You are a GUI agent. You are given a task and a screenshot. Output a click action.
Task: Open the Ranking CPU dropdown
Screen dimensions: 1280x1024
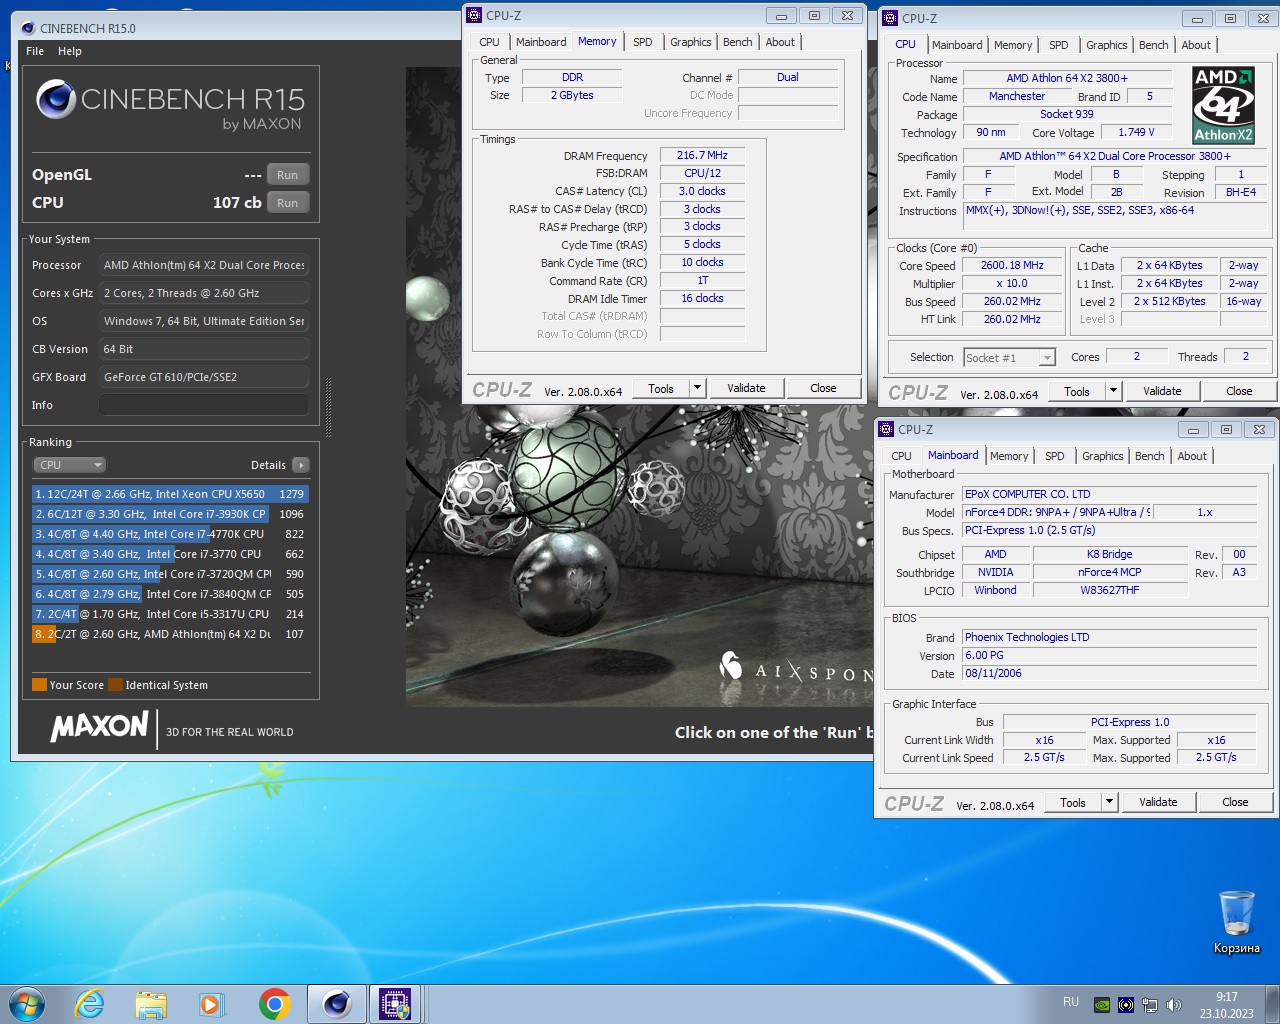point(70,465)
